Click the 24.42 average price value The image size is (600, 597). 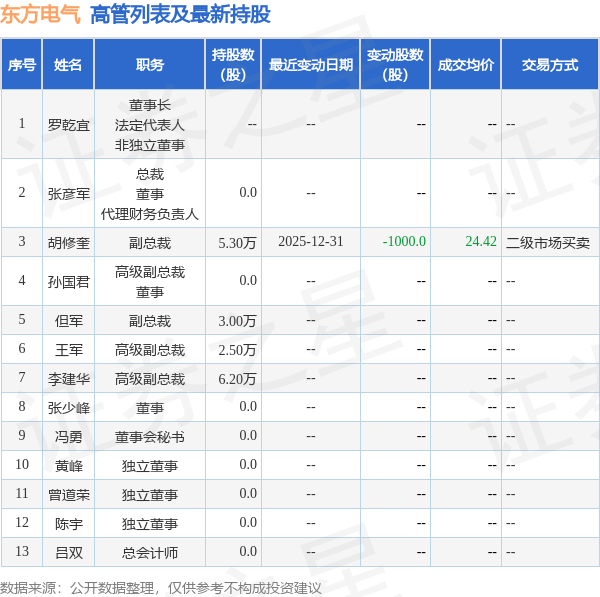[x=481, y=241]
